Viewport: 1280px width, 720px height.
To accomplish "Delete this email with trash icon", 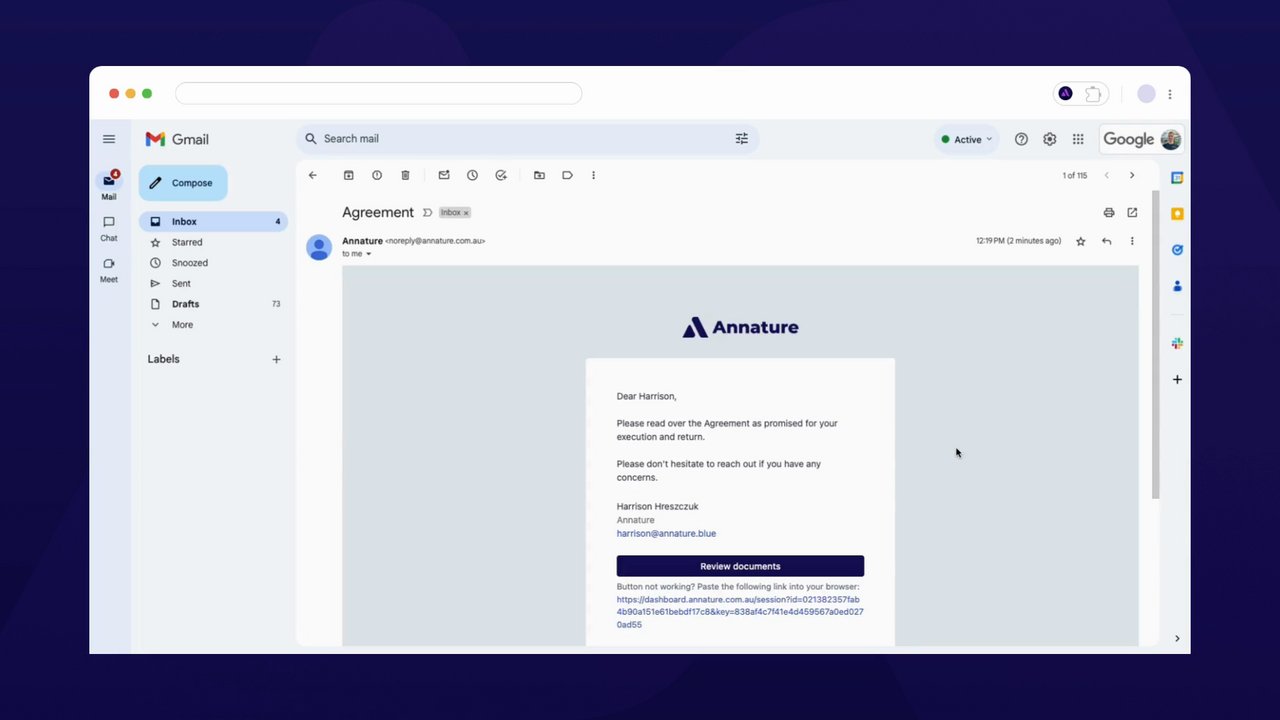I will click(405, 175).
